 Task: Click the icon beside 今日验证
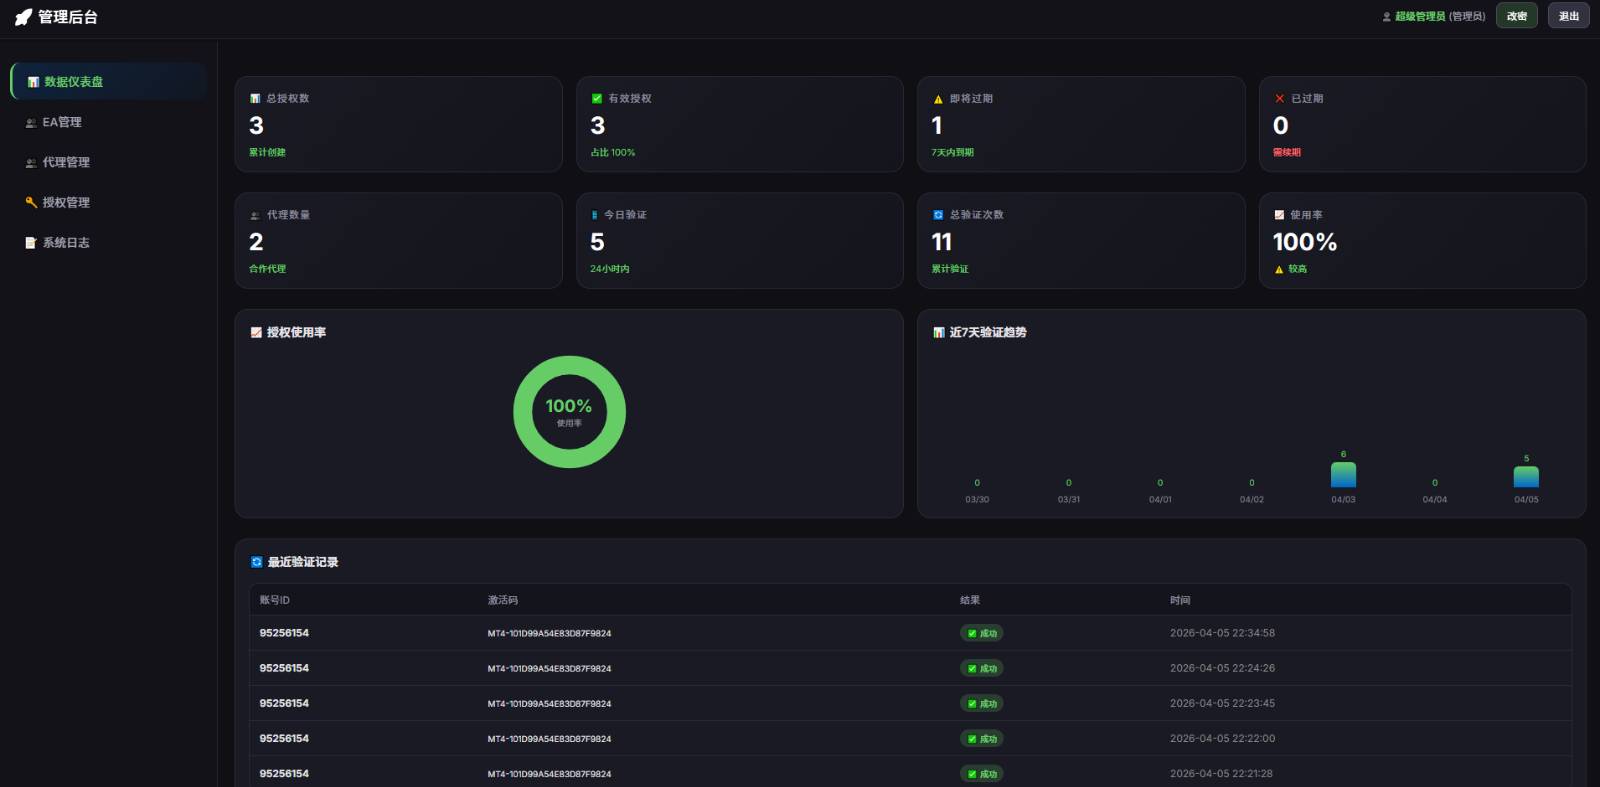coord(595,215)
